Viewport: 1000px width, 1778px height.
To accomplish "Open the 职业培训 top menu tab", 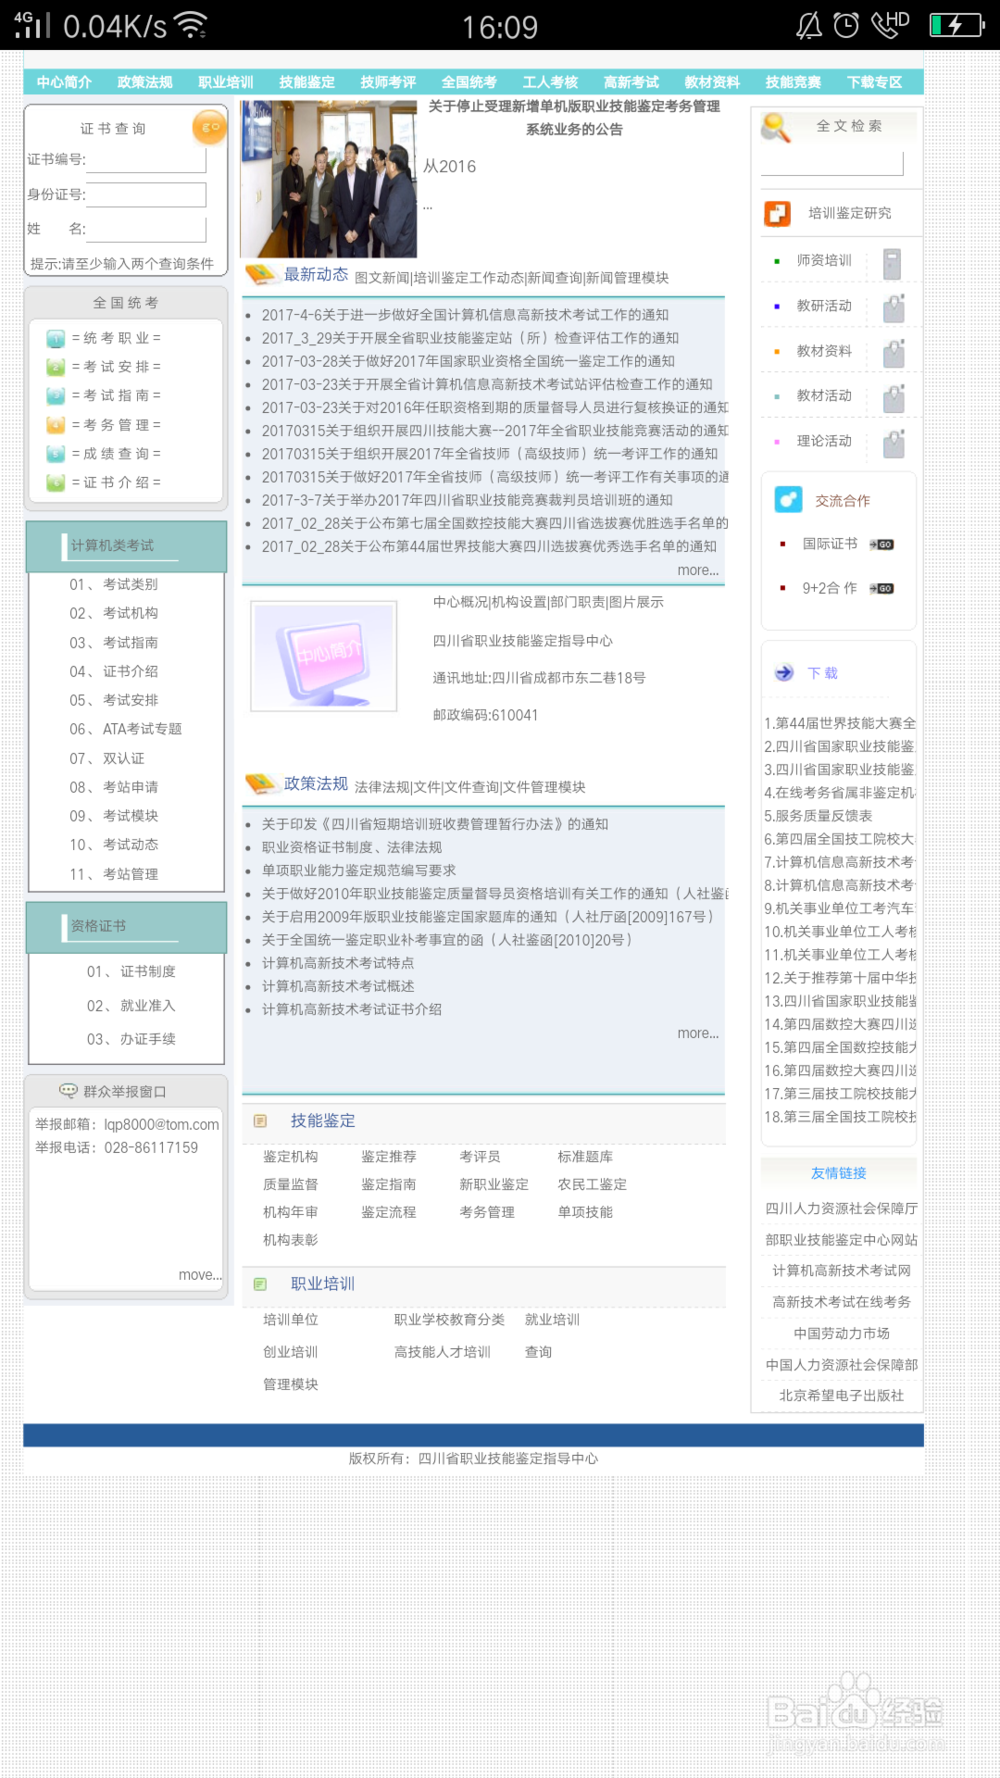I will pyautogui.click(x=226, y=82).
